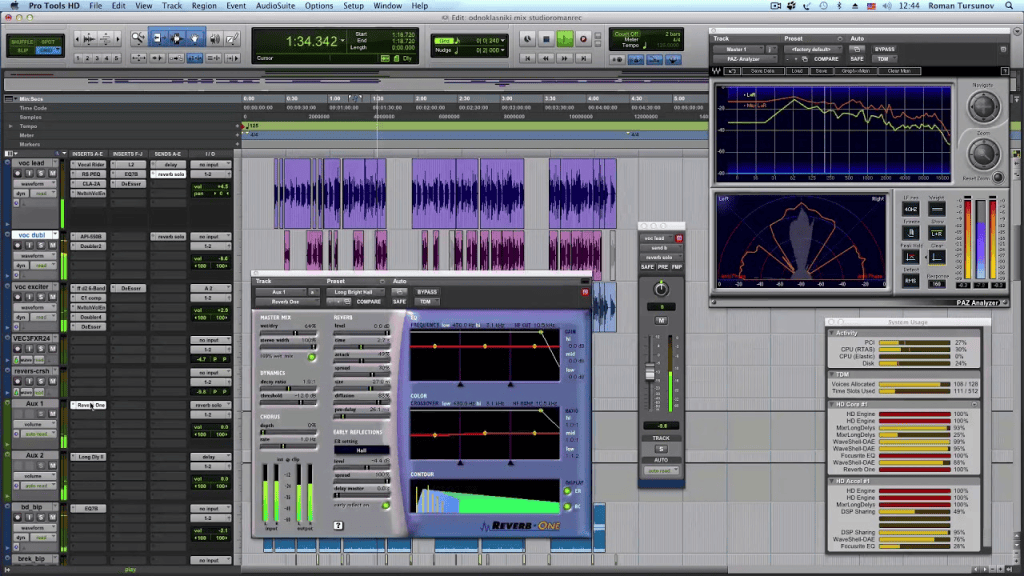Select the Zoomer tool in the toolbar
This screenshot has width=1024, height=576.
(x=138, y=39)
